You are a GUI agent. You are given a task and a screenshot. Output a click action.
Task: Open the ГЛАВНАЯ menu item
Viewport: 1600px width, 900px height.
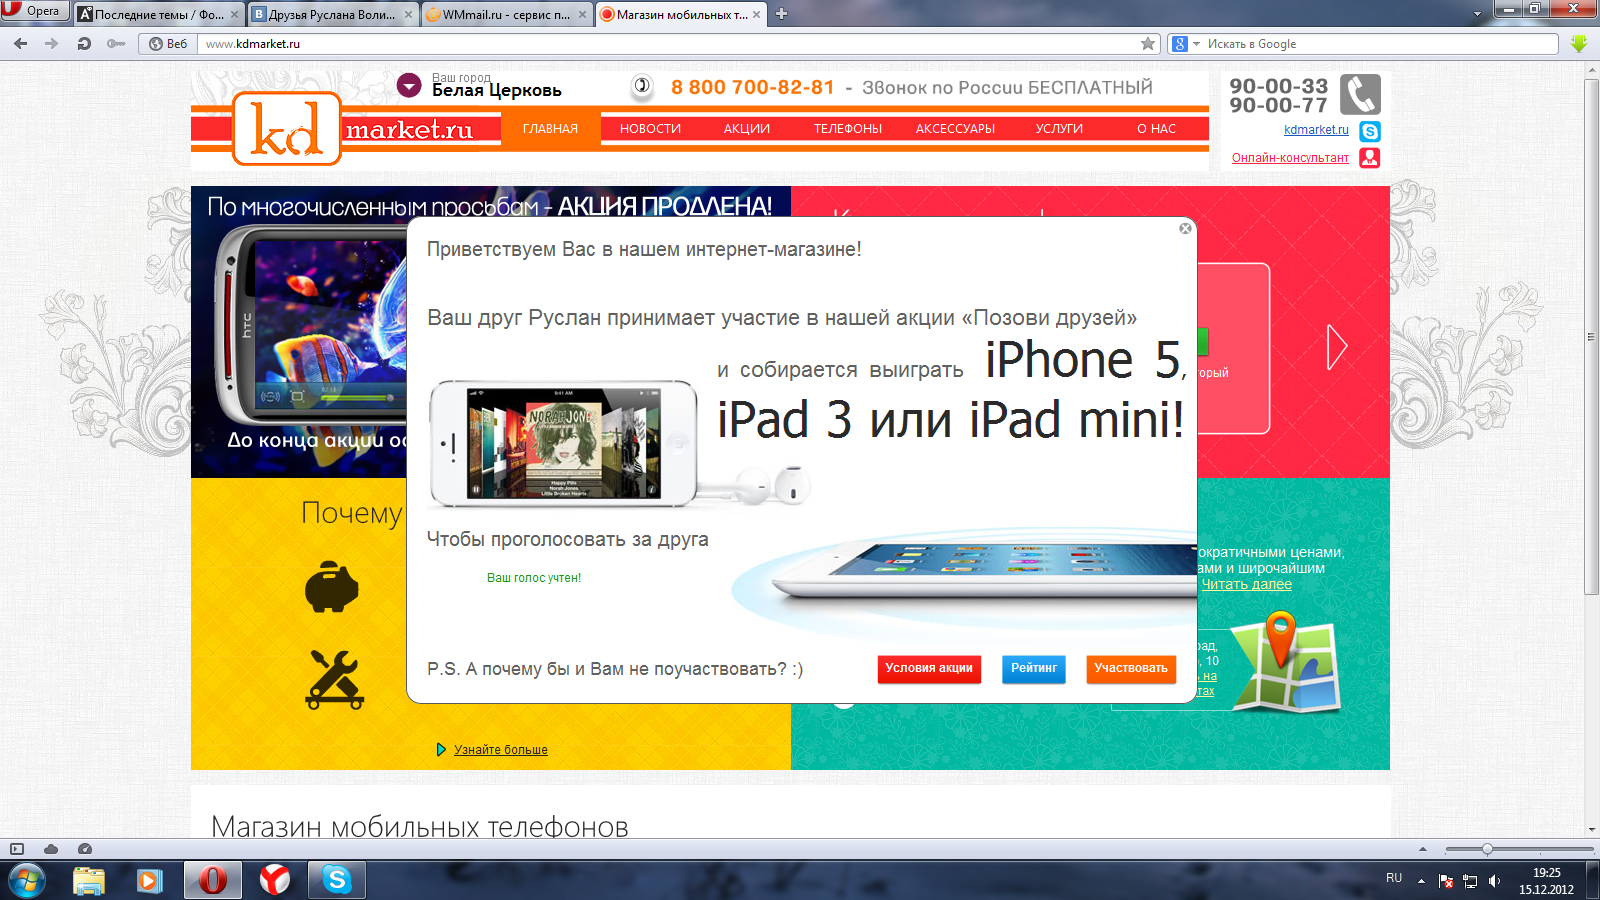click(x=550, y=129)
